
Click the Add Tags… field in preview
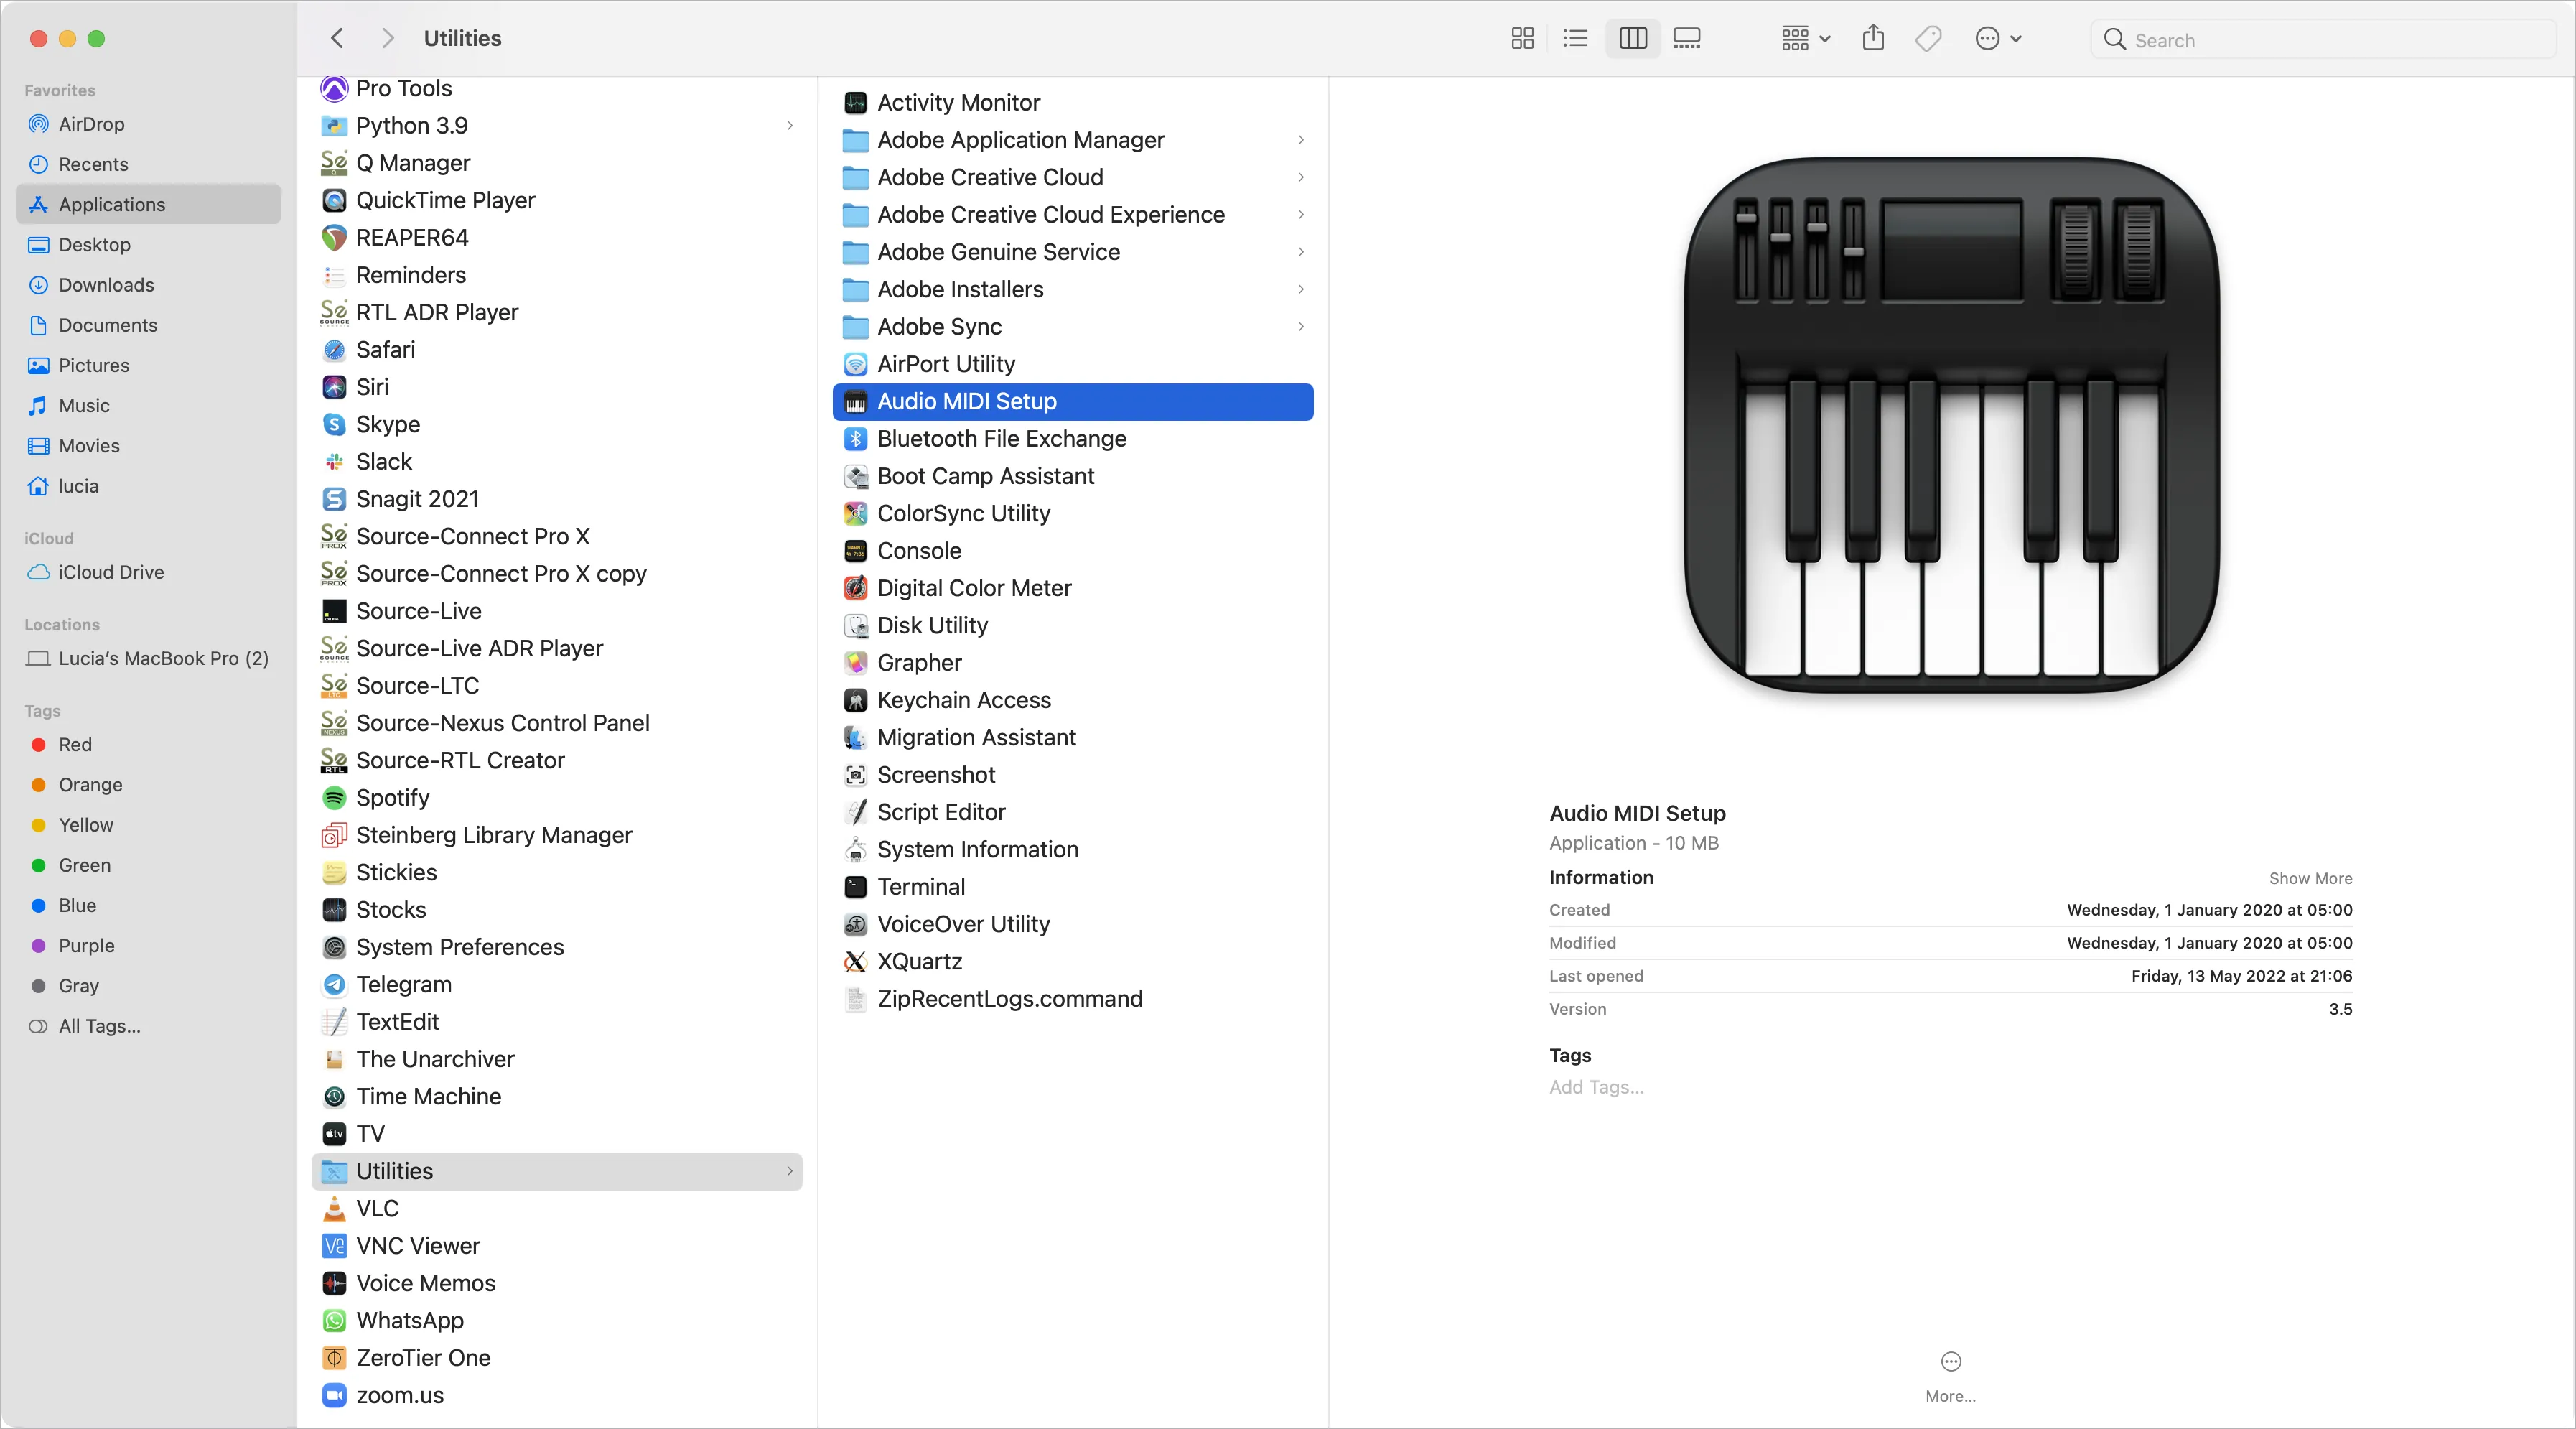pos(1596,1087)
